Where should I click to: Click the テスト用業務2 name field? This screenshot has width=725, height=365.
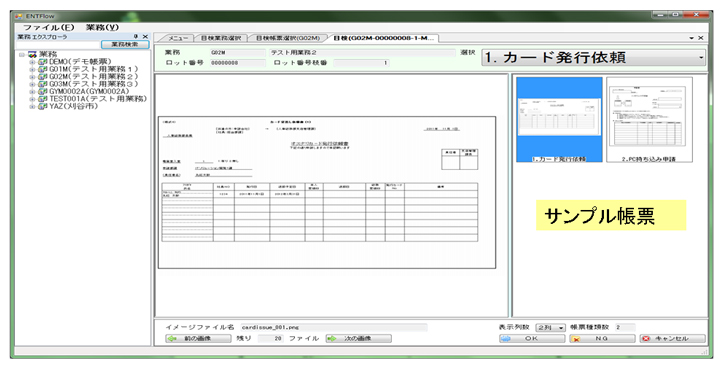[x=362, y=53]
